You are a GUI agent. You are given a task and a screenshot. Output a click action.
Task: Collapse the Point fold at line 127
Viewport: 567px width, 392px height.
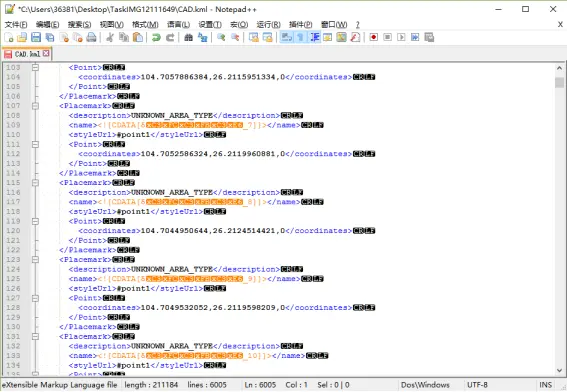tap(35, 298)
